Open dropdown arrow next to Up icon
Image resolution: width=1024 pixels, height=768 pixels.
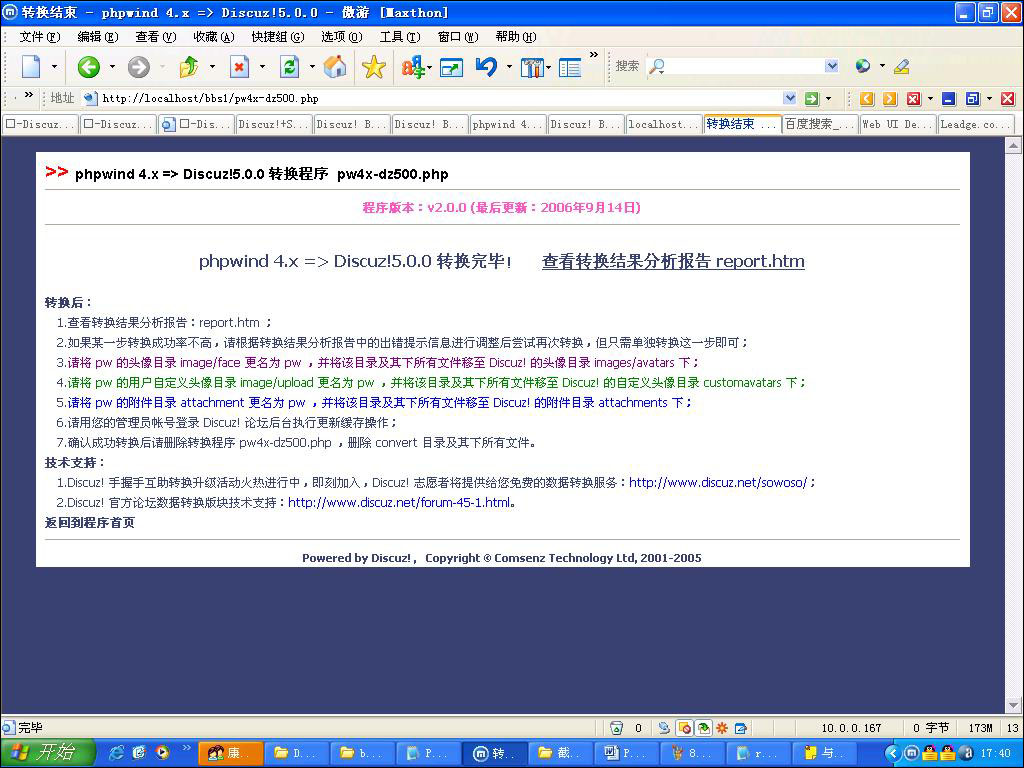212,67
